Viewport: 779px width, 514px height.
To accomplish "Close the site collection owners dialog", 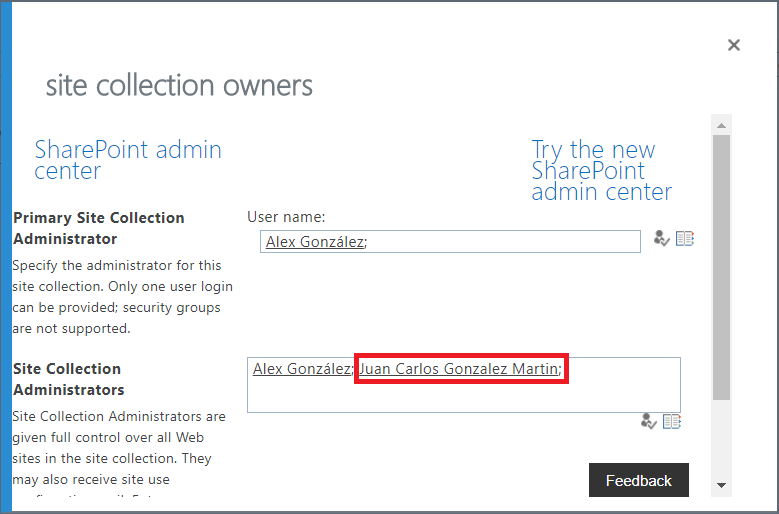I will point(734,45).
